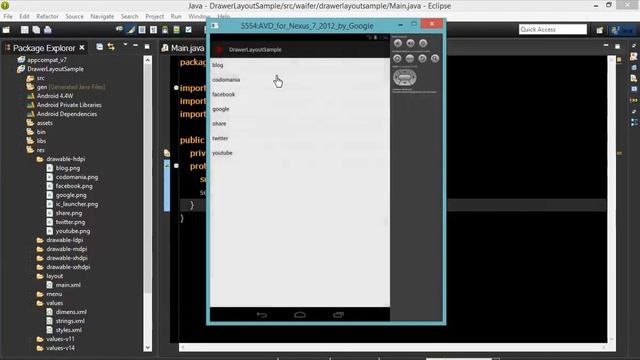Open the Navigate menu
The height and width of the screenshot is (360, 640).
pos(102,16)
